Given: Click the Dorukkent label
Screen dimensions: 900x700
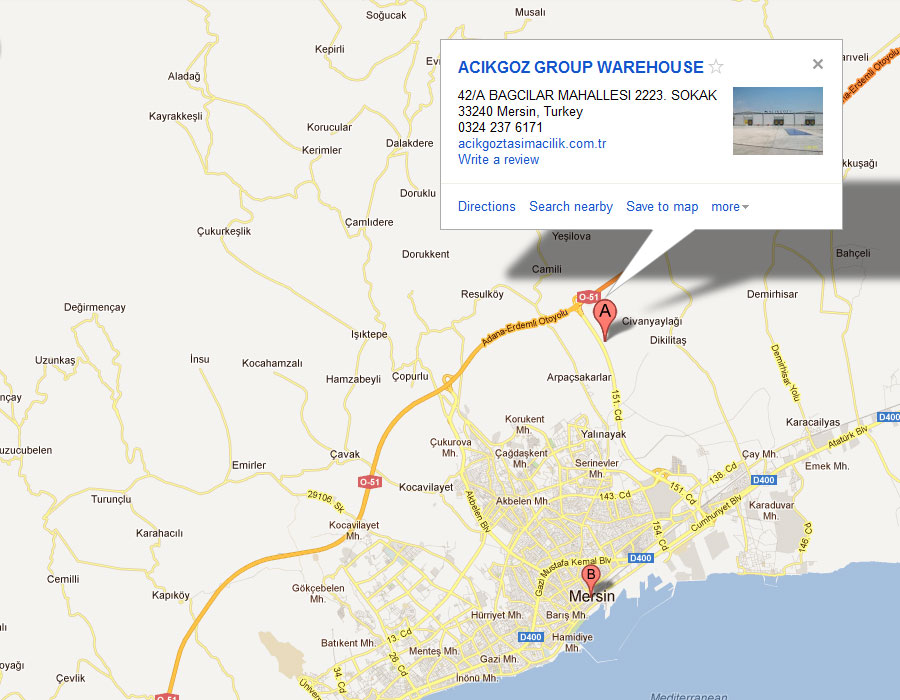Looking at the screenshot, I should point(425,254).
